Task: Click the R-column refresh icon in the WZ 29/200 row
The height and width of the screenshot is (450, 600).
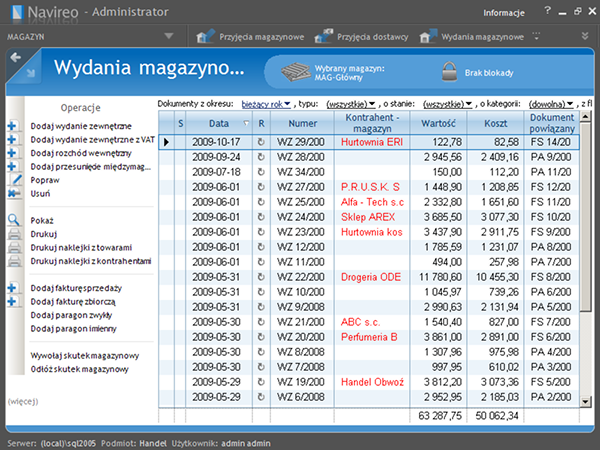Action: tap(261, 143)
